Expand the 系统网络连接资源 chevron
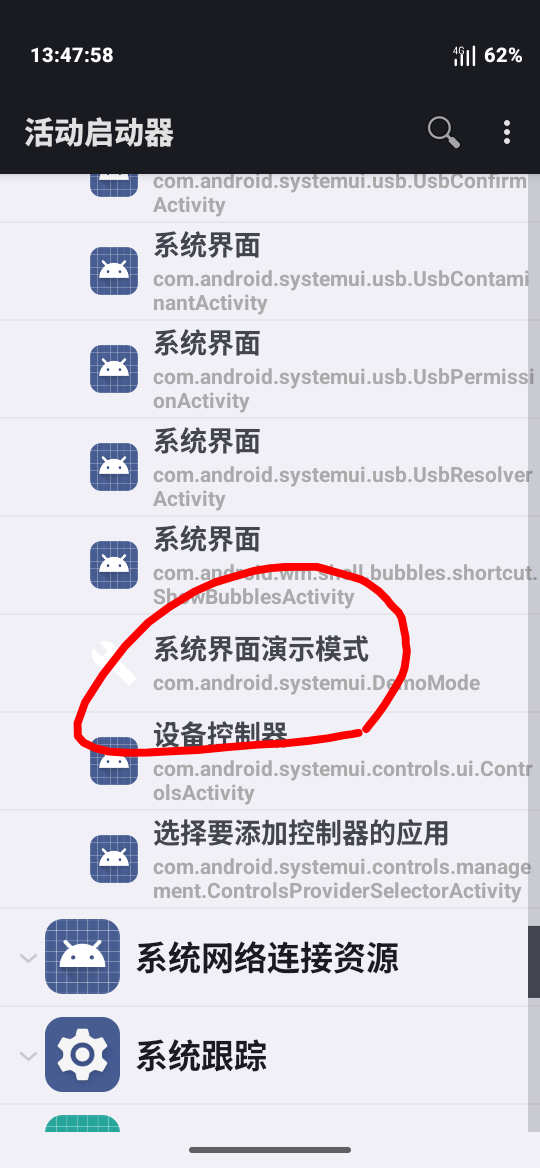 [28, 957]
